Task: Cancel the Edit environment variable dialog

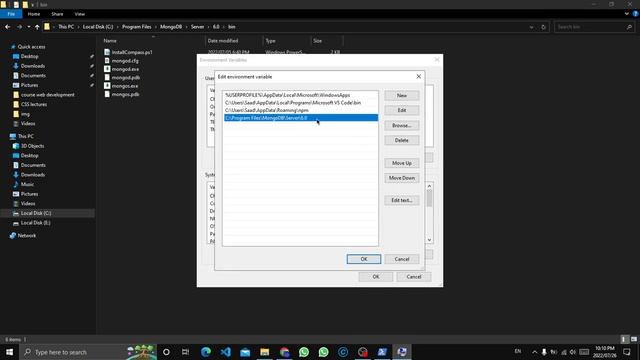Action: point(402,259)
